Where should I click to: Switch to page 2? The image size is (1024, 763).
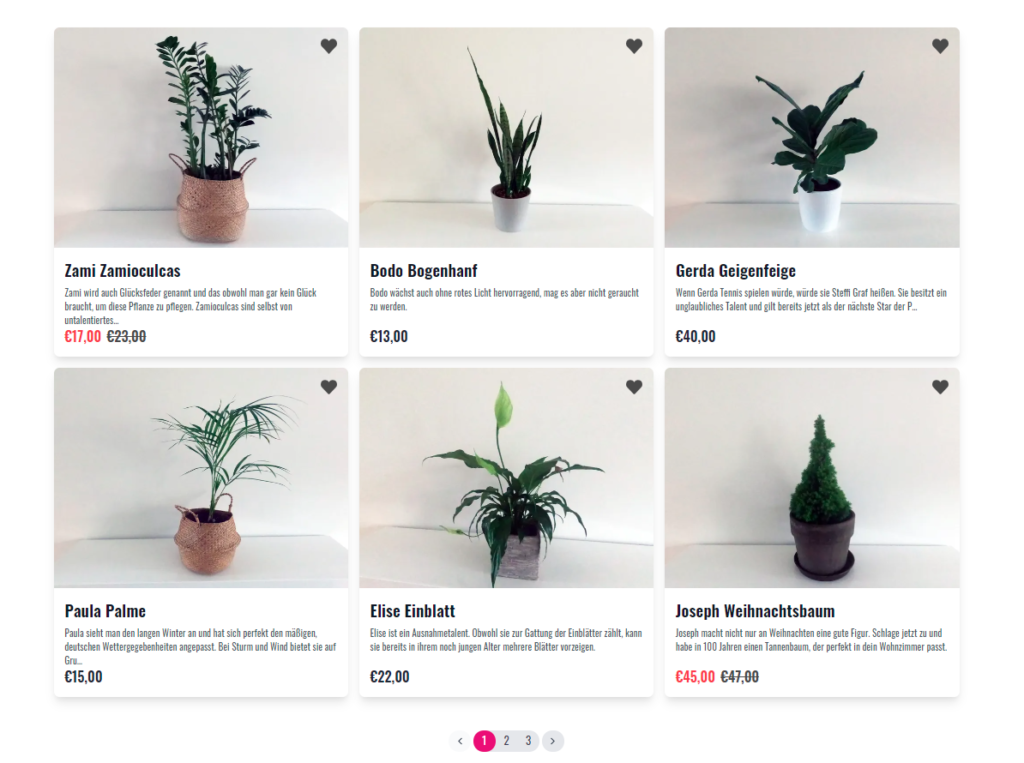click(x=506, y=741)
